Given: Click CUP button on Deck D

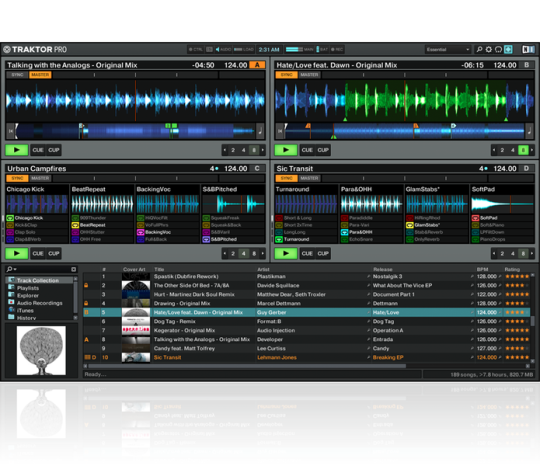Looking at the screenshot, I should point(323,253).
